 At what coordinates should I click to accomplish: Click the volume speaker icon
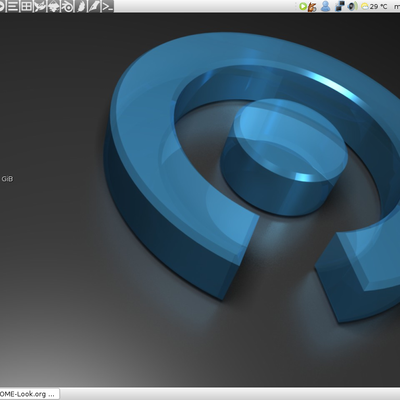click(353, 6)
